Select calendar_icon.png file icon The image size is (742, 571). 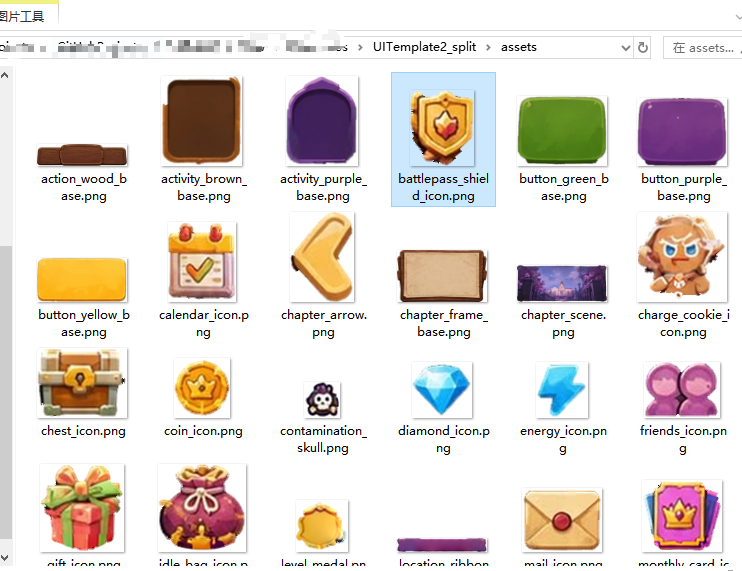point(203,262)
